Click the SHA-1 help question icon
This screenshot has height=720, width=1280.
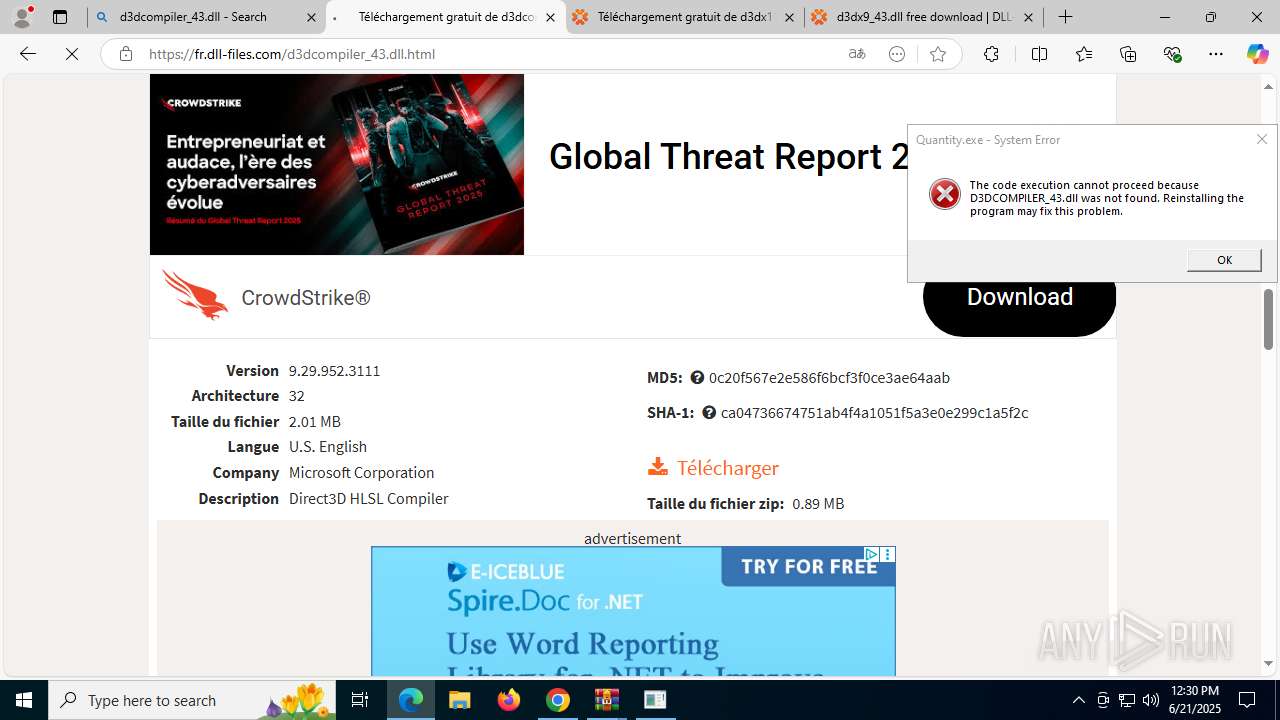click(x=709, y=413)
